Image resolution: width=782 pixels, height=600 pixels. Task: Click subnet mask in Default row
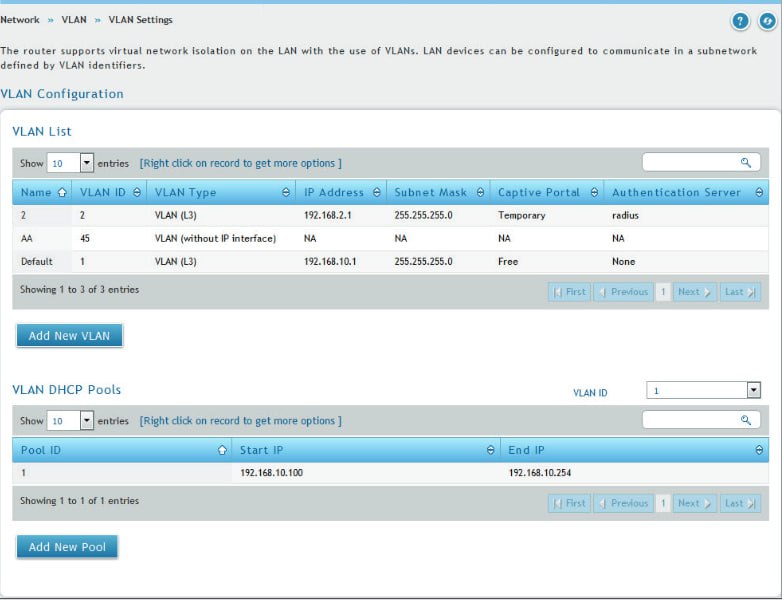coord(423,261)
